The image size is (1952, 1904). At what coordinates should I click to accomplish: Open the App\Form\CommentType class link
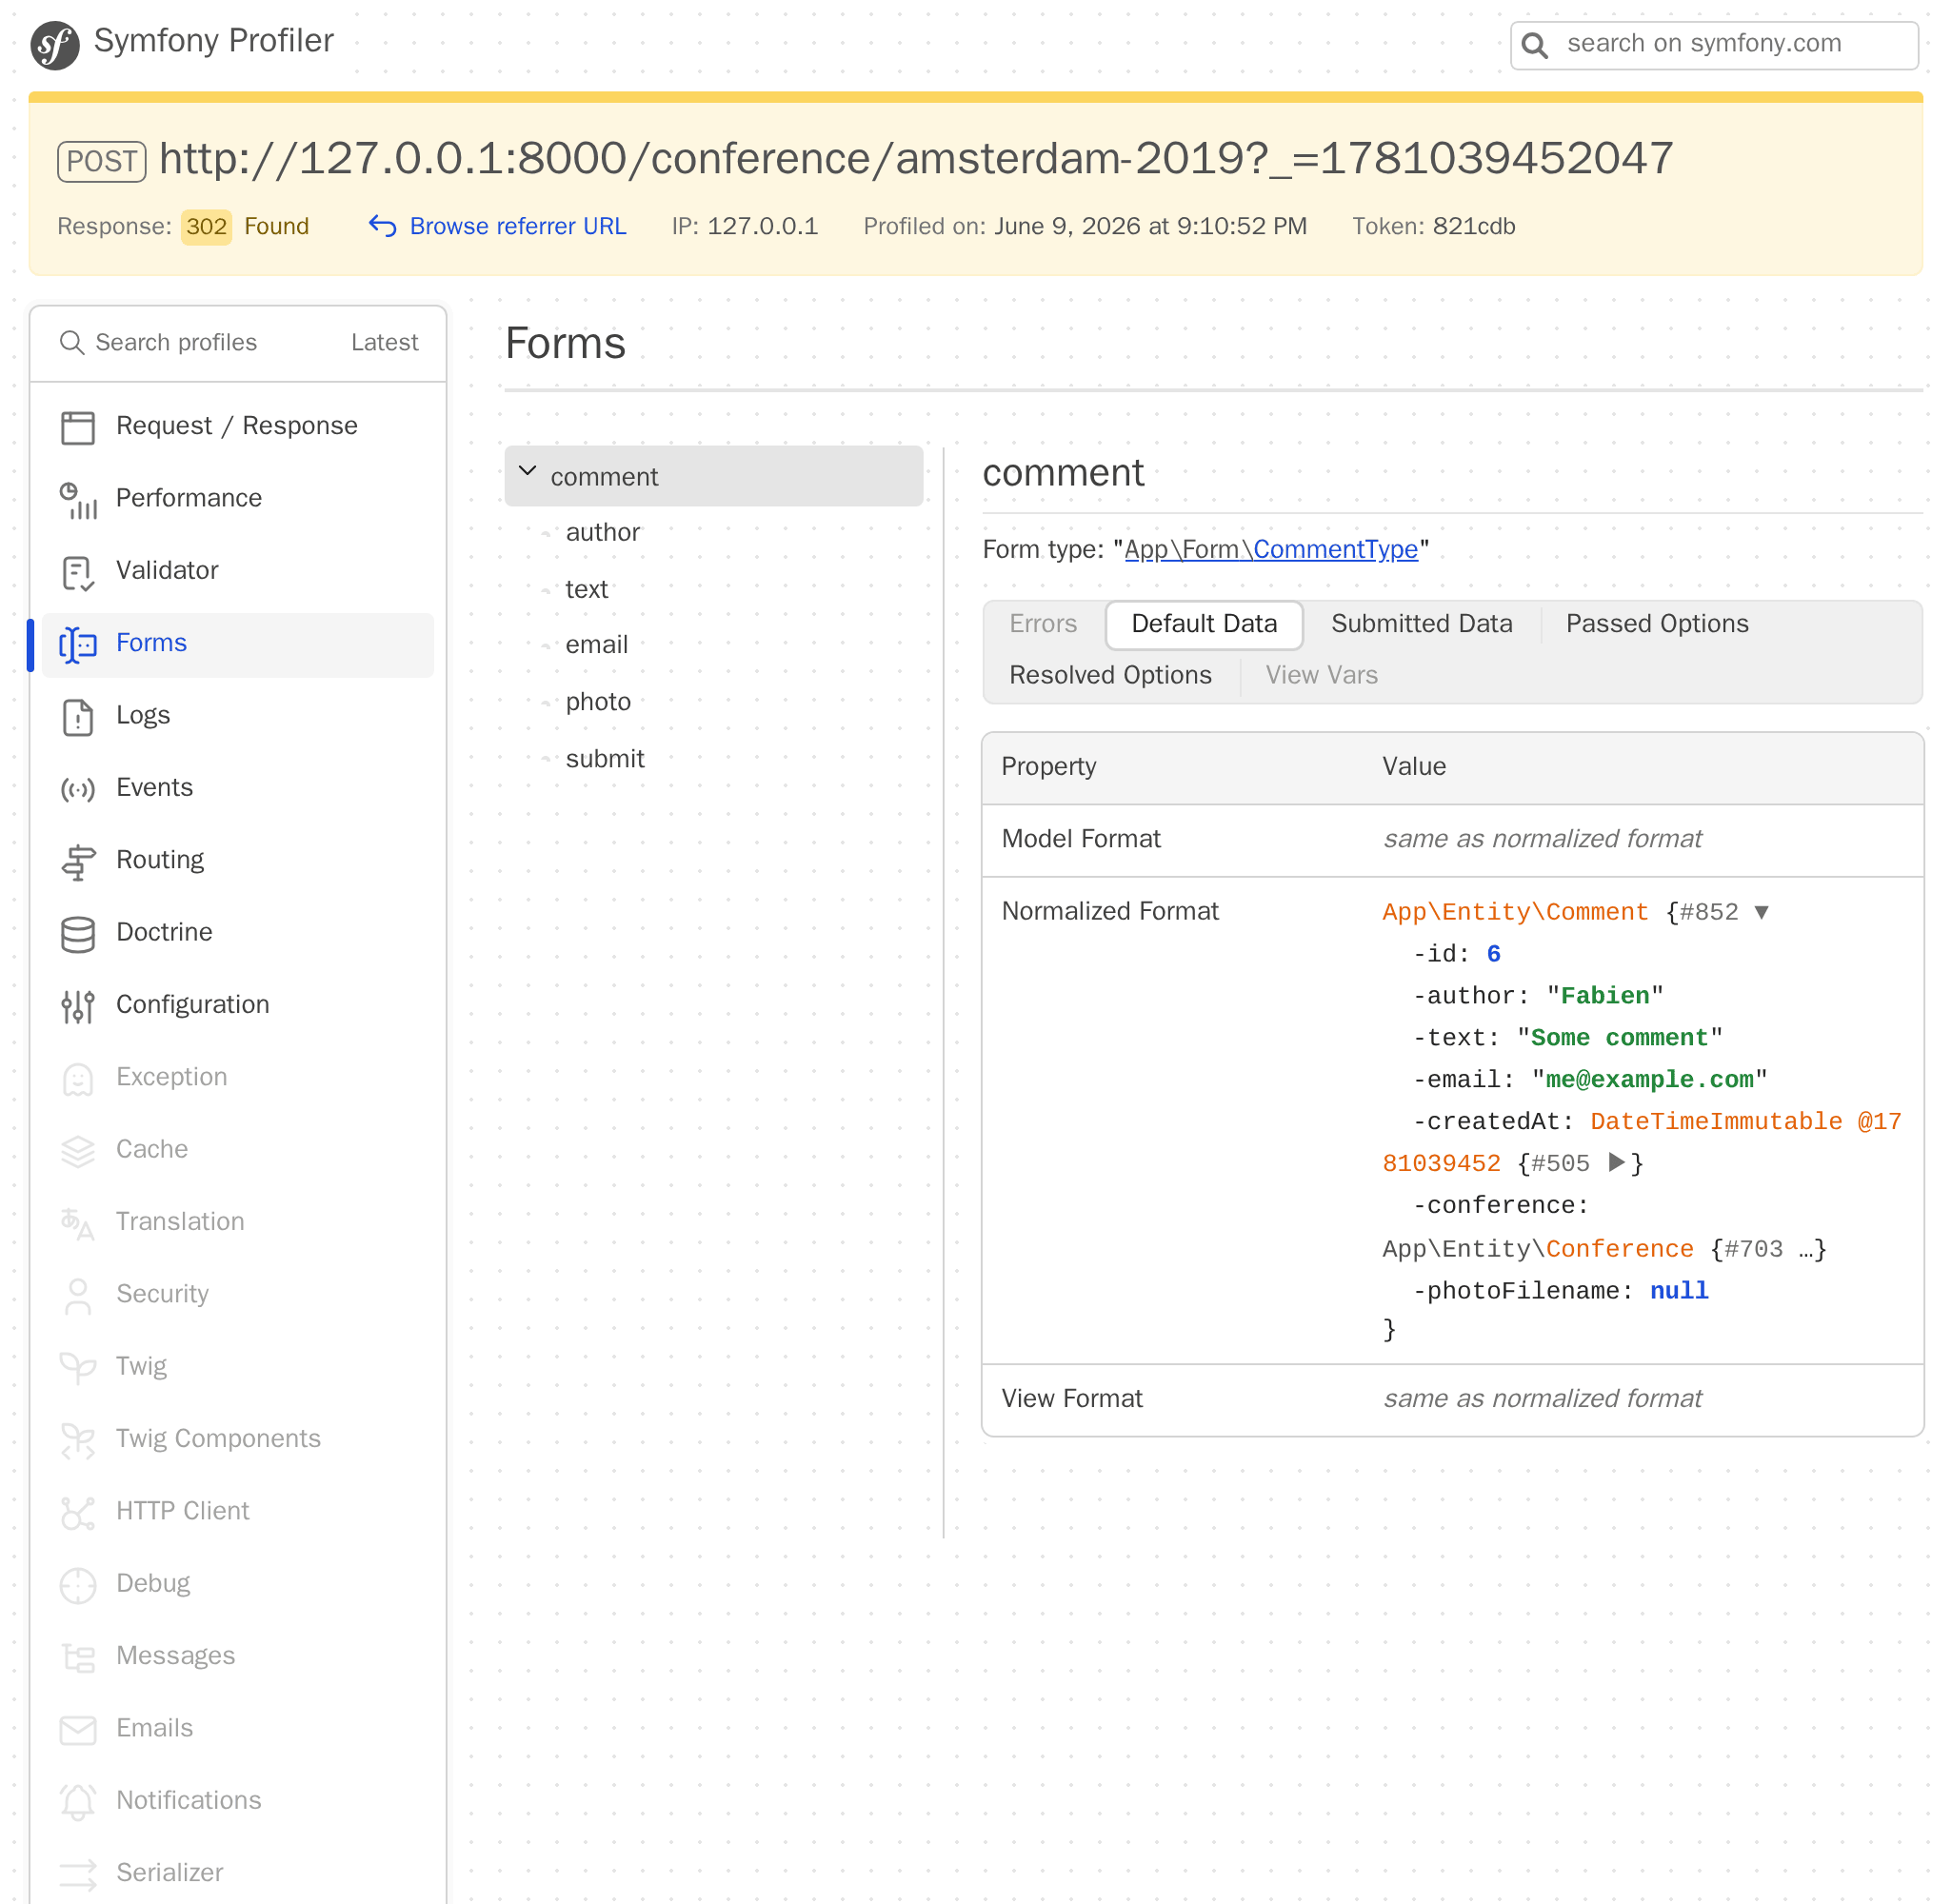click(1271, 549)
